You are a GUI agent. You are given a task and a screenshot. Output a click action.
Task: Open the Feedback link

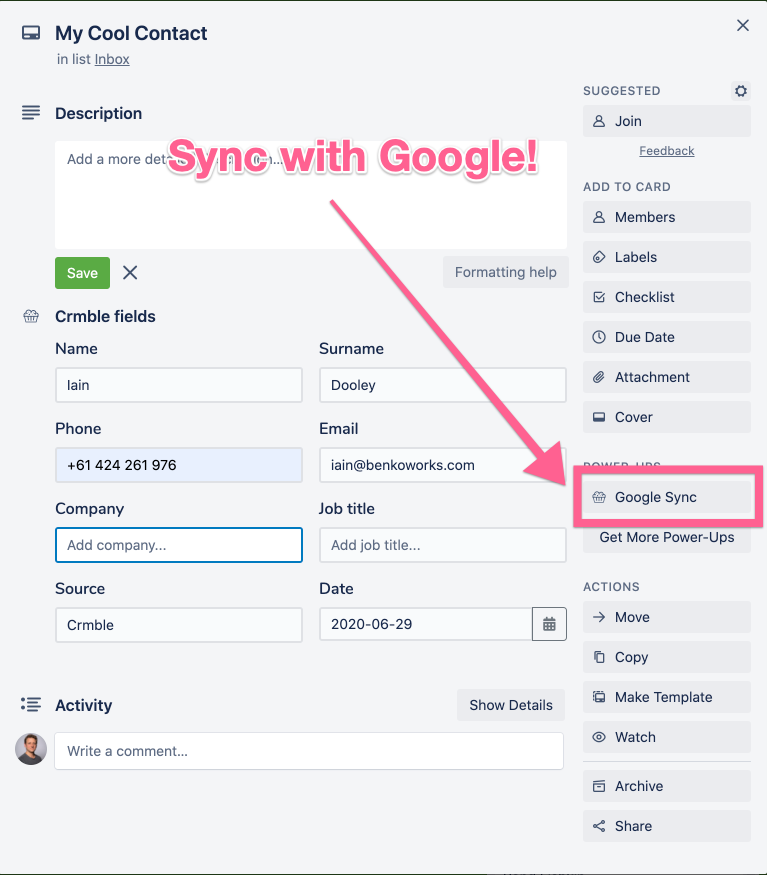pyautogui.click(x=667, y=151)
